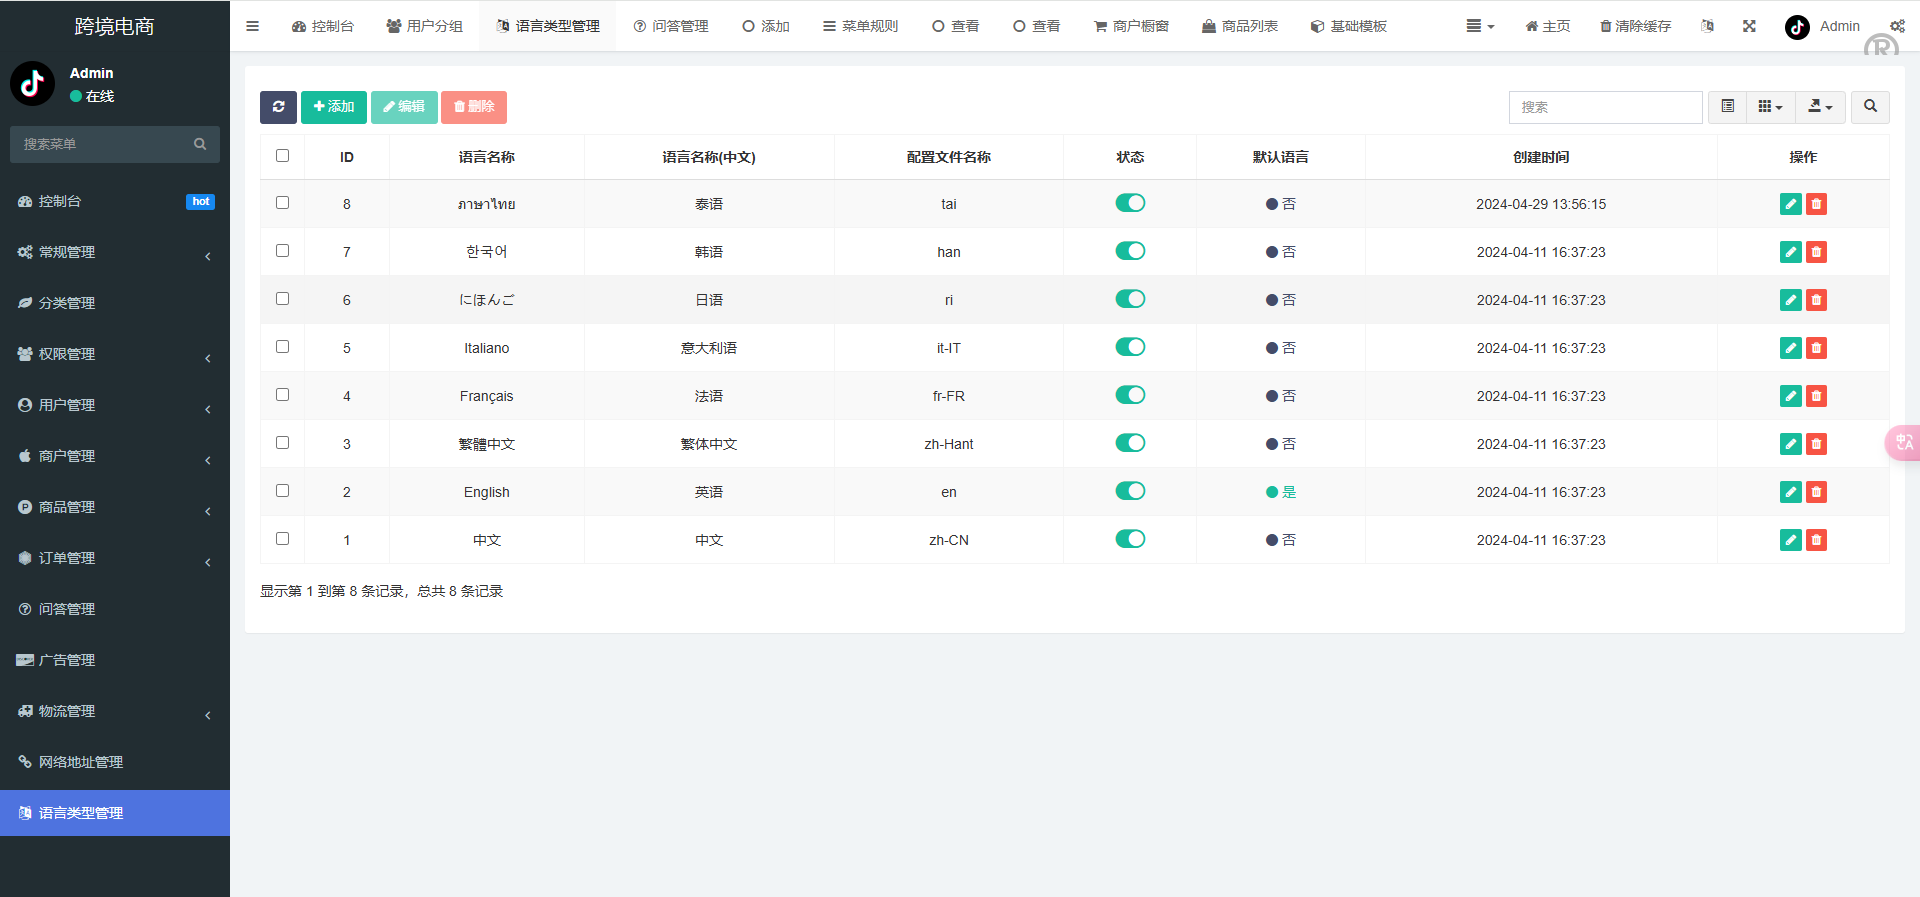The height and width of the screenshot is (897, 1920).
Task: Check the select-all checkbox in table header
Action: 282,156
